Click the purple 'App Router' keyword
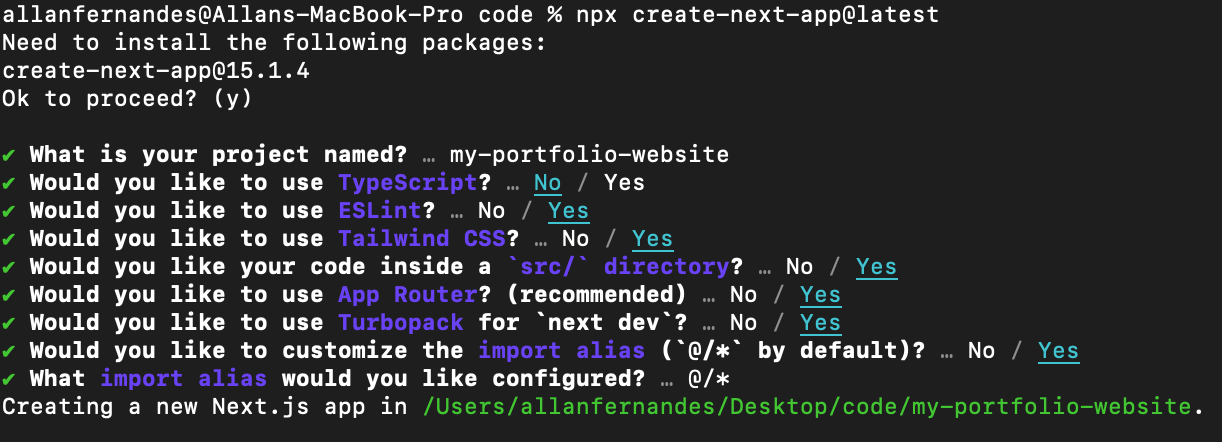Screen dimensions: 1222x442 coord(408,295)
